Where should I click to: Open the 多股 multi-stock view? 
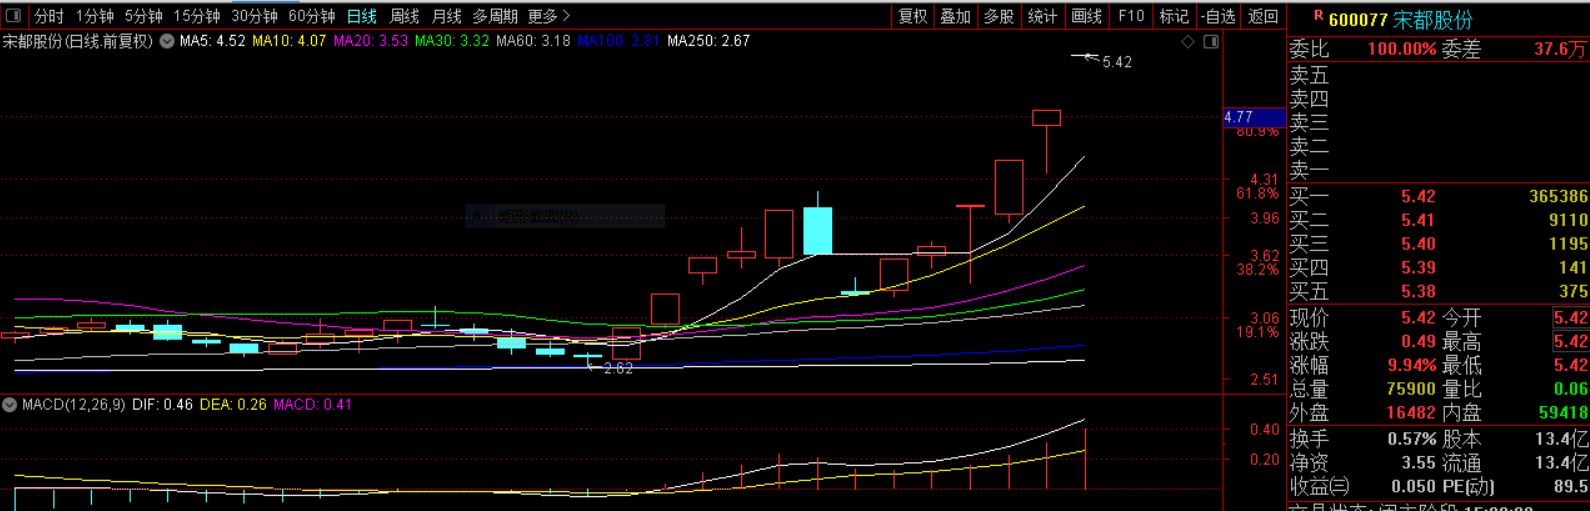[999, 16]
